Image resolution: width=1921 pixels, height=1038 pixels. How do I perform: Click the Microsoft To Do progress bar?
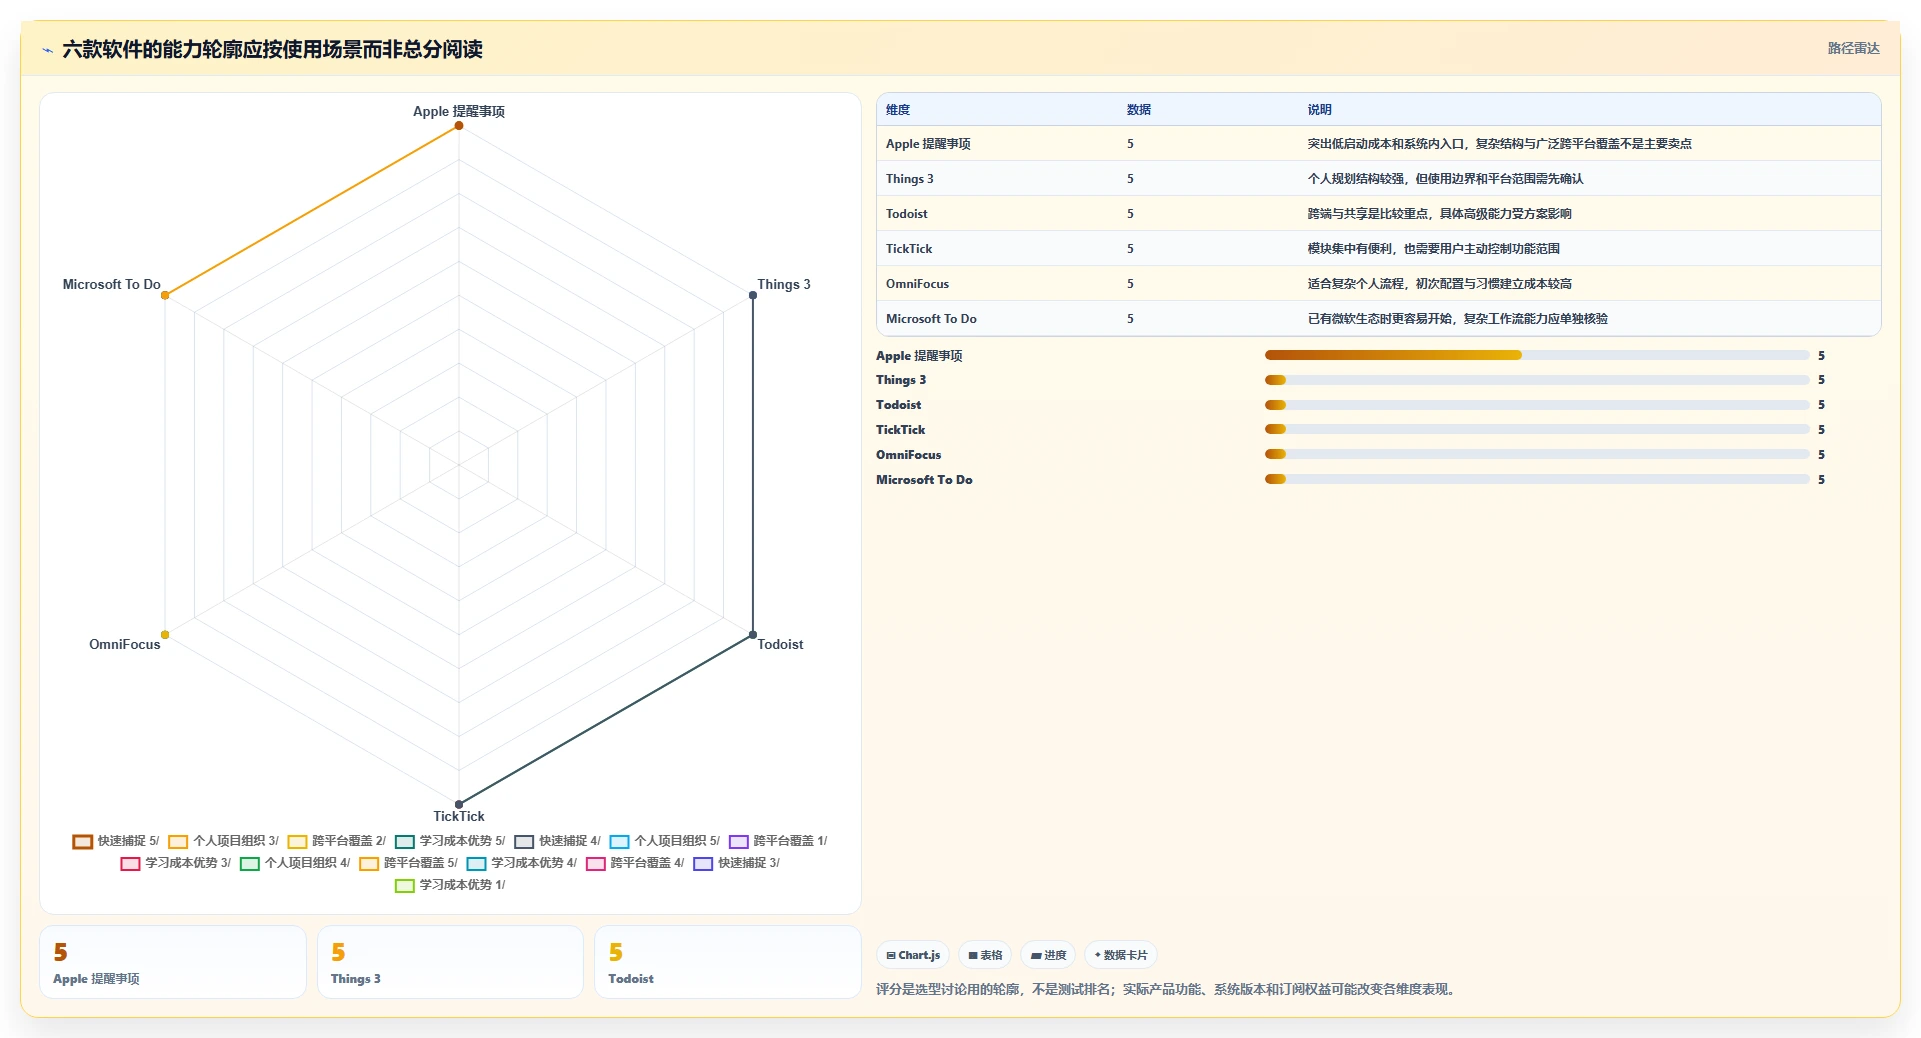pyautogui.click(x=1537, y=479)
